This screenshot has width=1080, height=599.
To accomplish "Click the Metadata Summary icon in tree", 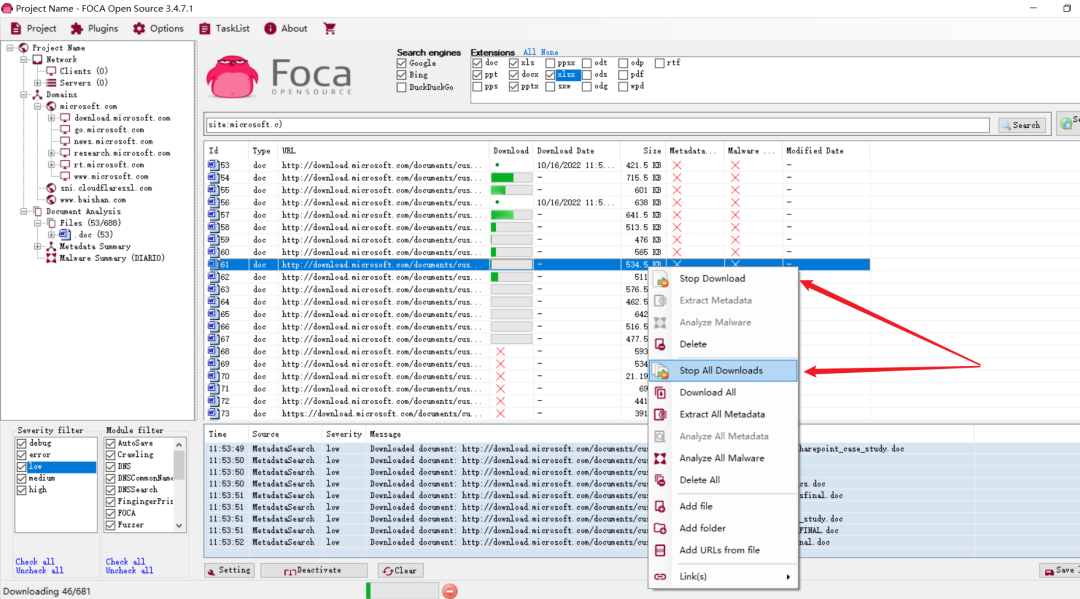I will [51, 246].
